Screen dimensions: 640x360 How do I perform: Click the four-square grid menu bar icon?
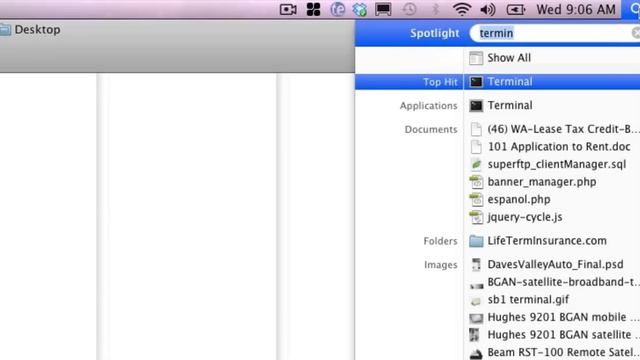coord(313,9)
